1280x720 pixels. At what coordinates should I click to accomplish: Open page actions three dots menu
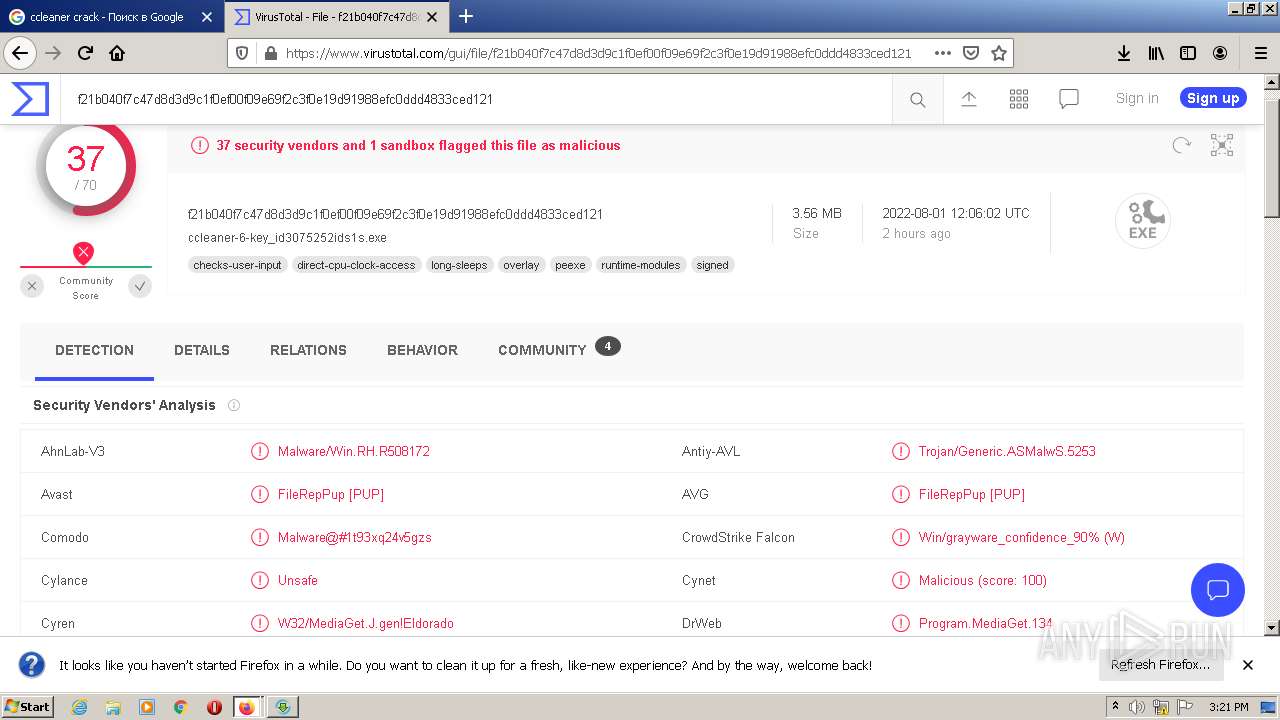[x=942, y=53]
